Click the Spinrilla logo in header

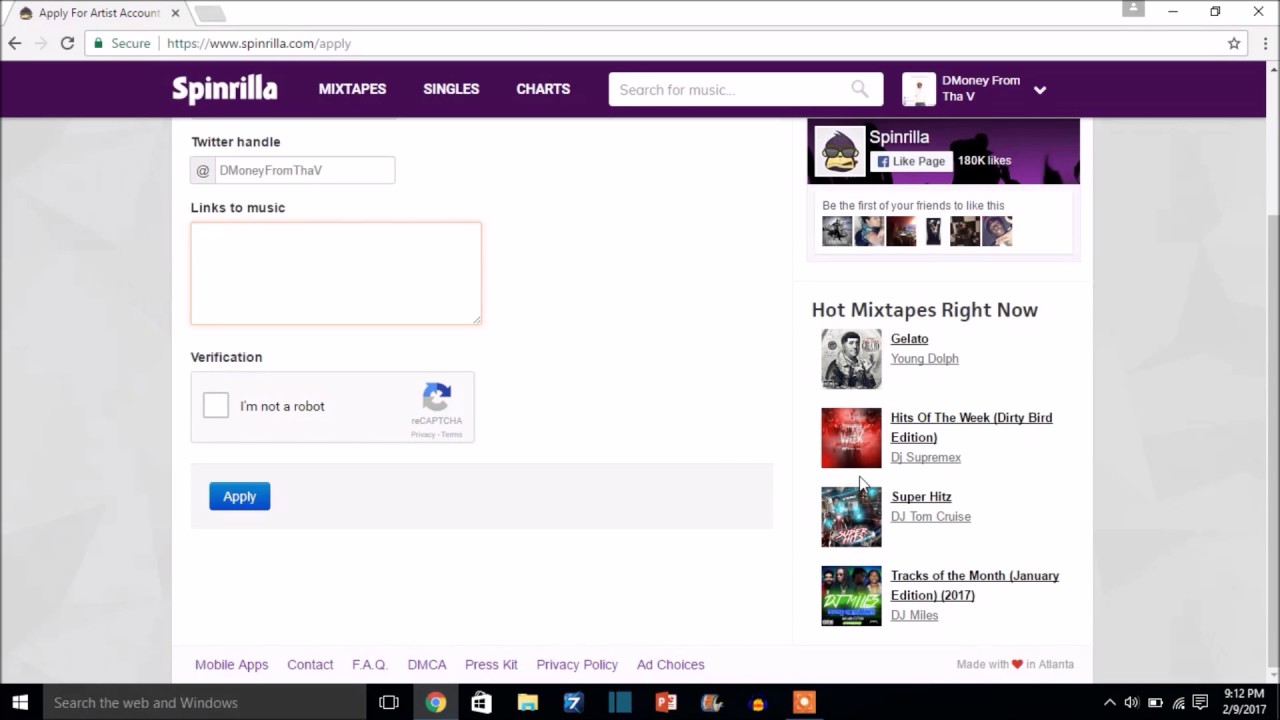[224, 89]
